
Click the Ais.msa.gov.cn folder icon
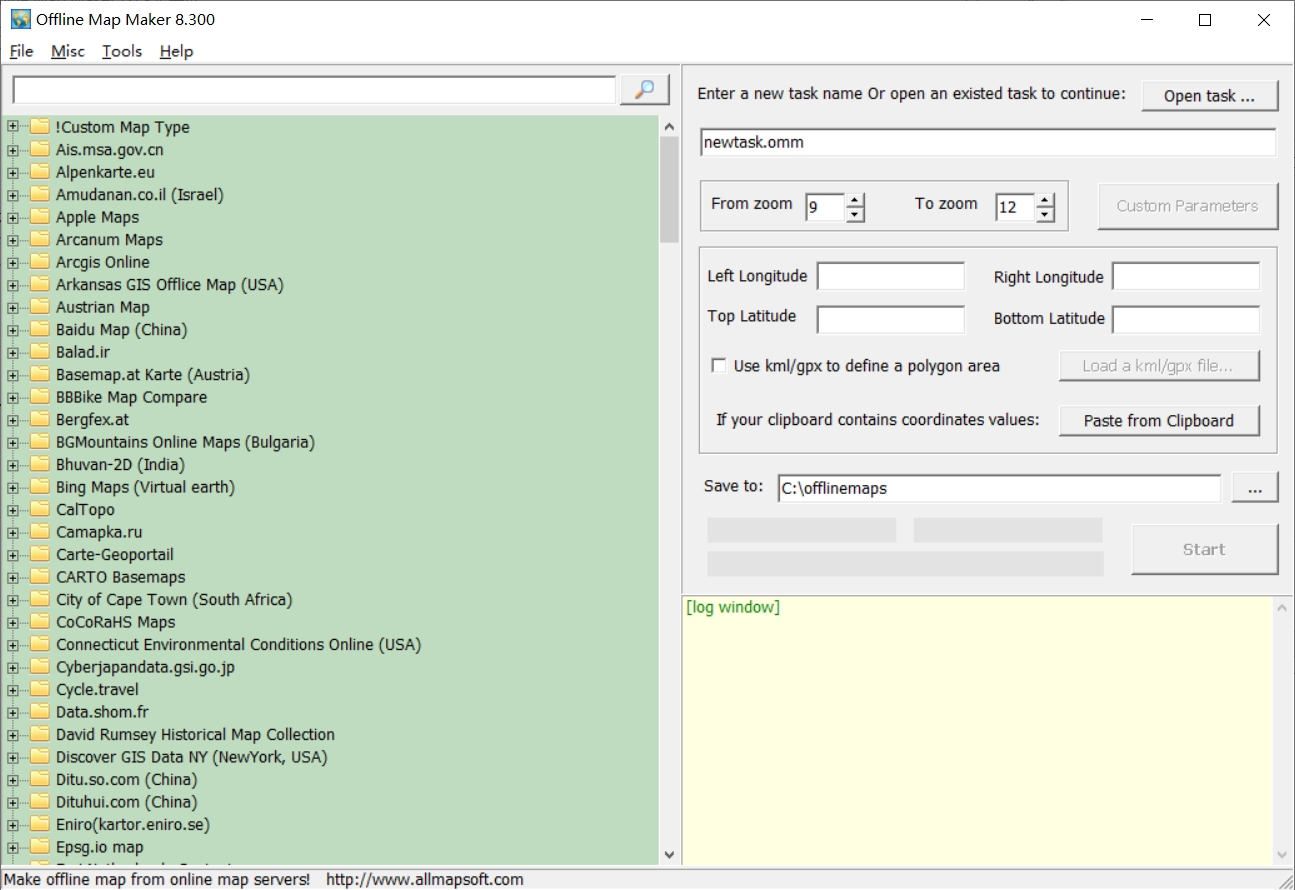tap(40, 149)
